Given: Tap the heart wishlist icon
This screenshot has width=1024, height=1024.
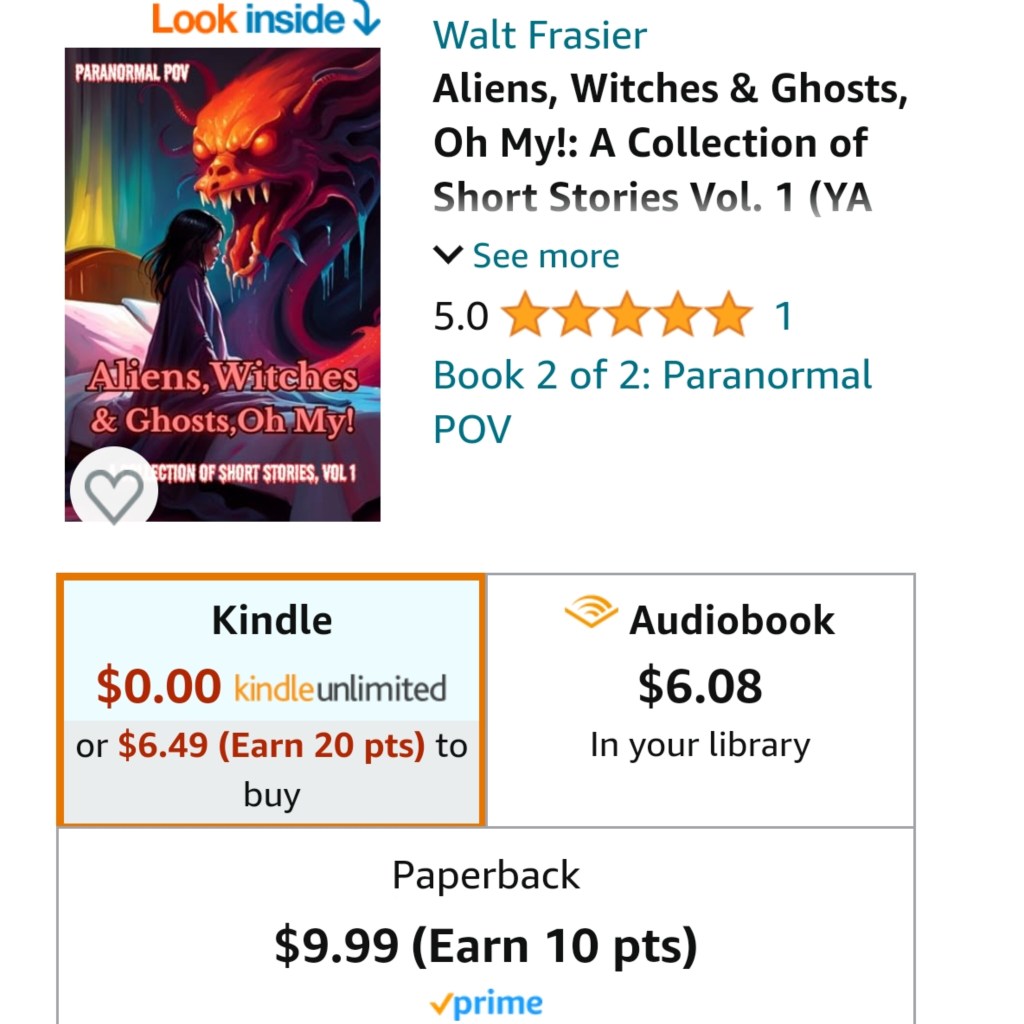Looking at the screenshot, I should (x=113, y=493).
